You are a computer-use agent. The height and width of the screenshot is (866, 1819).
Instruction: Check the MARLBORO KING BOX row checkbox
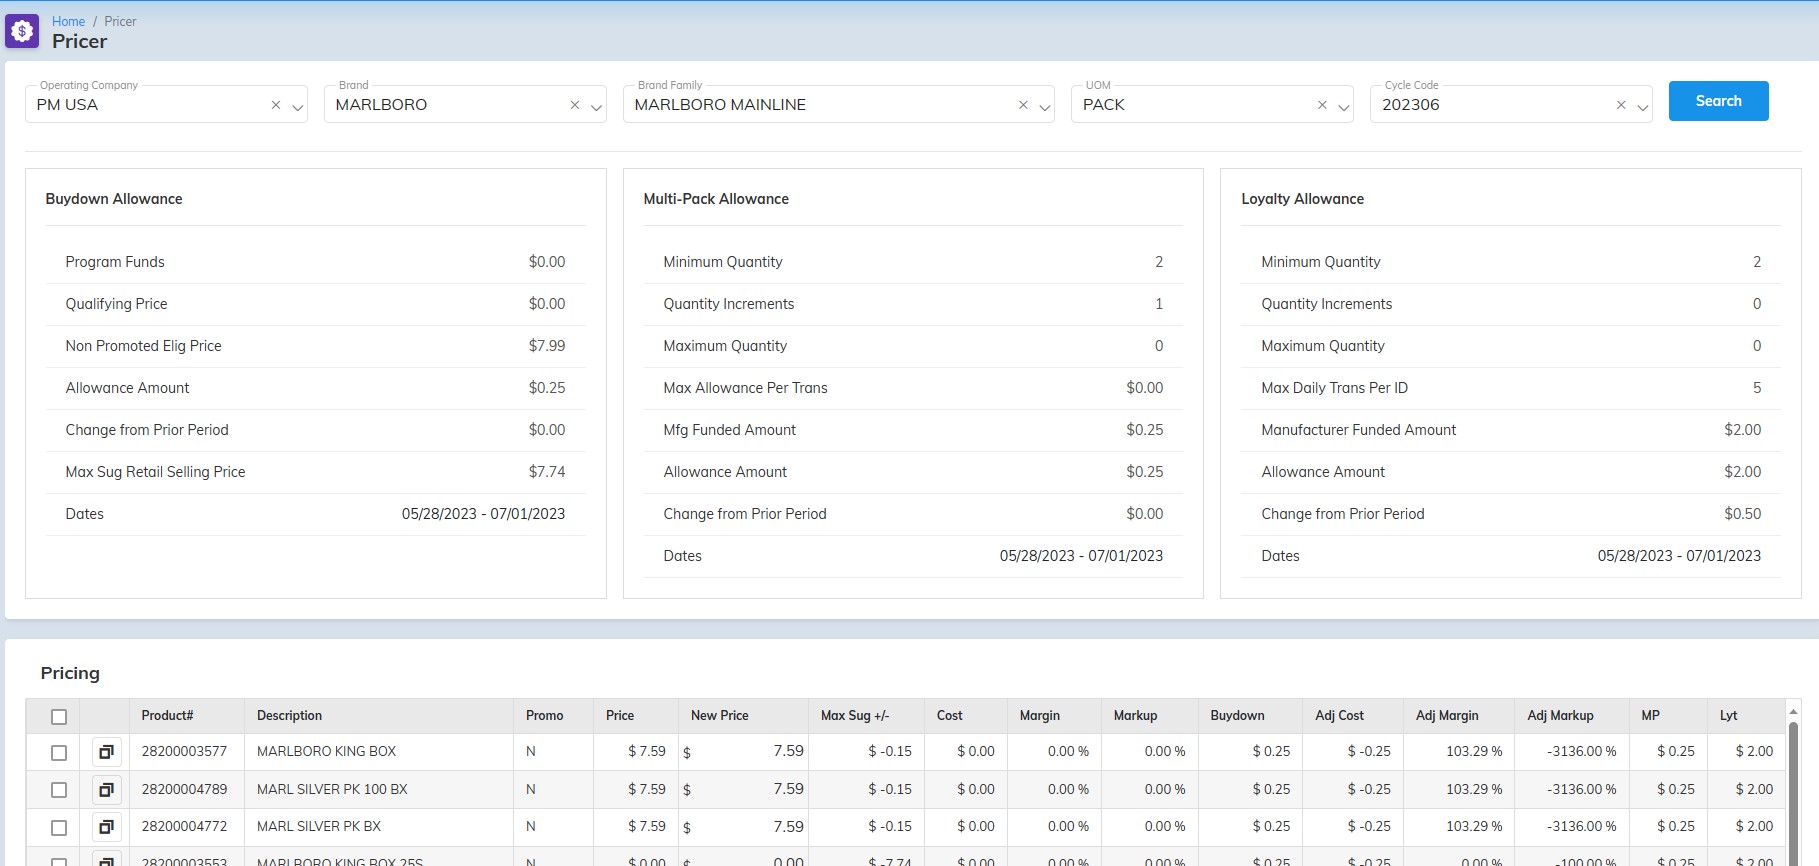click(x=59, y=752)
